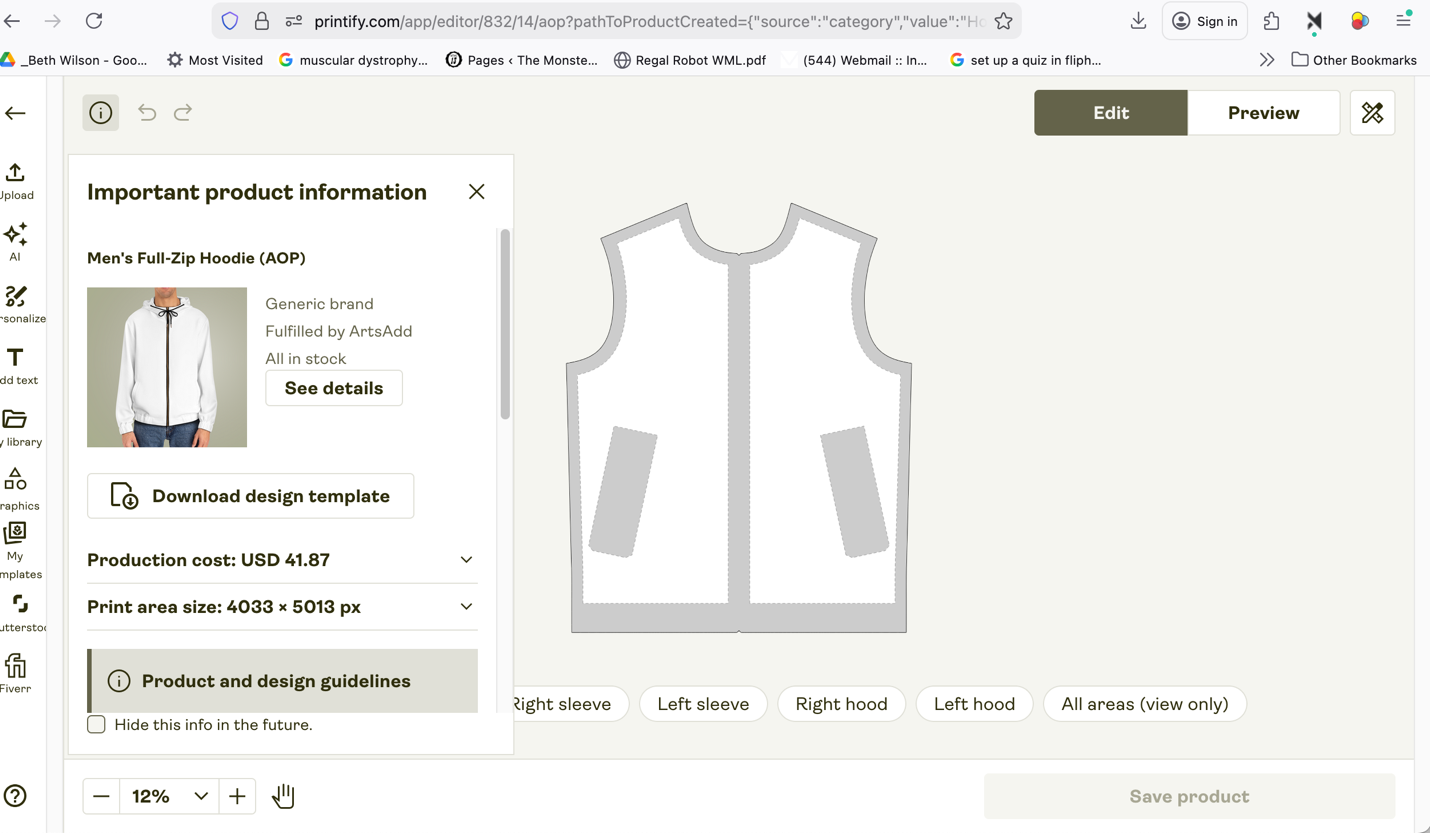Click the hoodie front template on the canvas
This screenshot has width=1430, height=833.
click(738, 418)
